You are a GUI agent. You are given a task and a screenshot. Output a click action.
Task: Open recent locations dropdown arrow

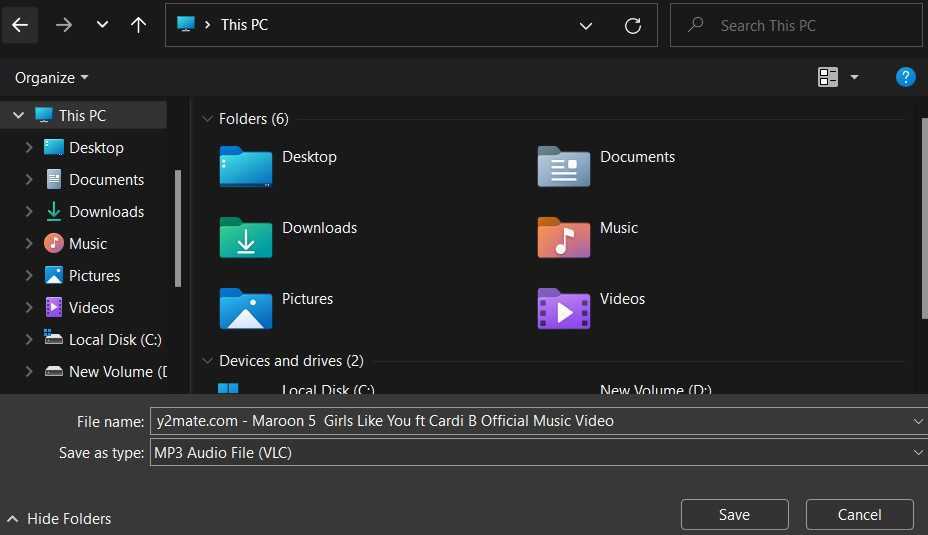(x=102, y=25)
